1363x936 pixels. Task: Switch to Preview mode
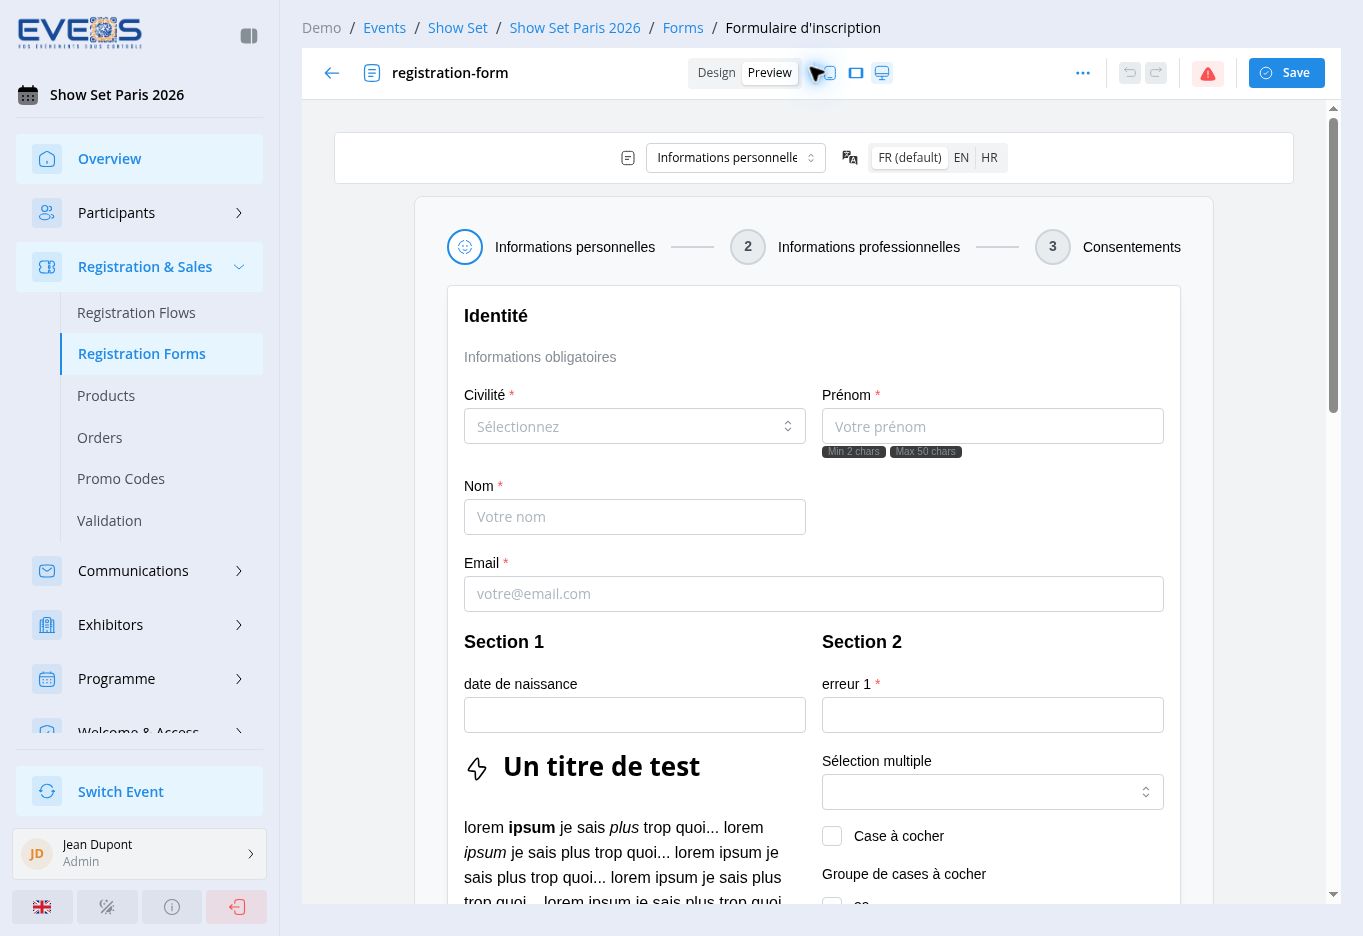(770, 73)
